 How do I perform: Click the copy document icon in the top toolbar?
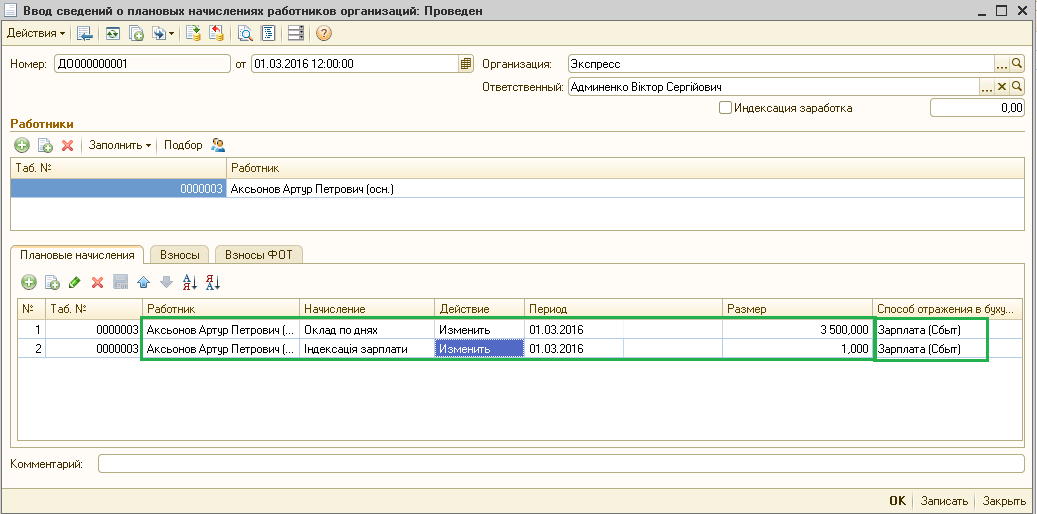(136, 33)
